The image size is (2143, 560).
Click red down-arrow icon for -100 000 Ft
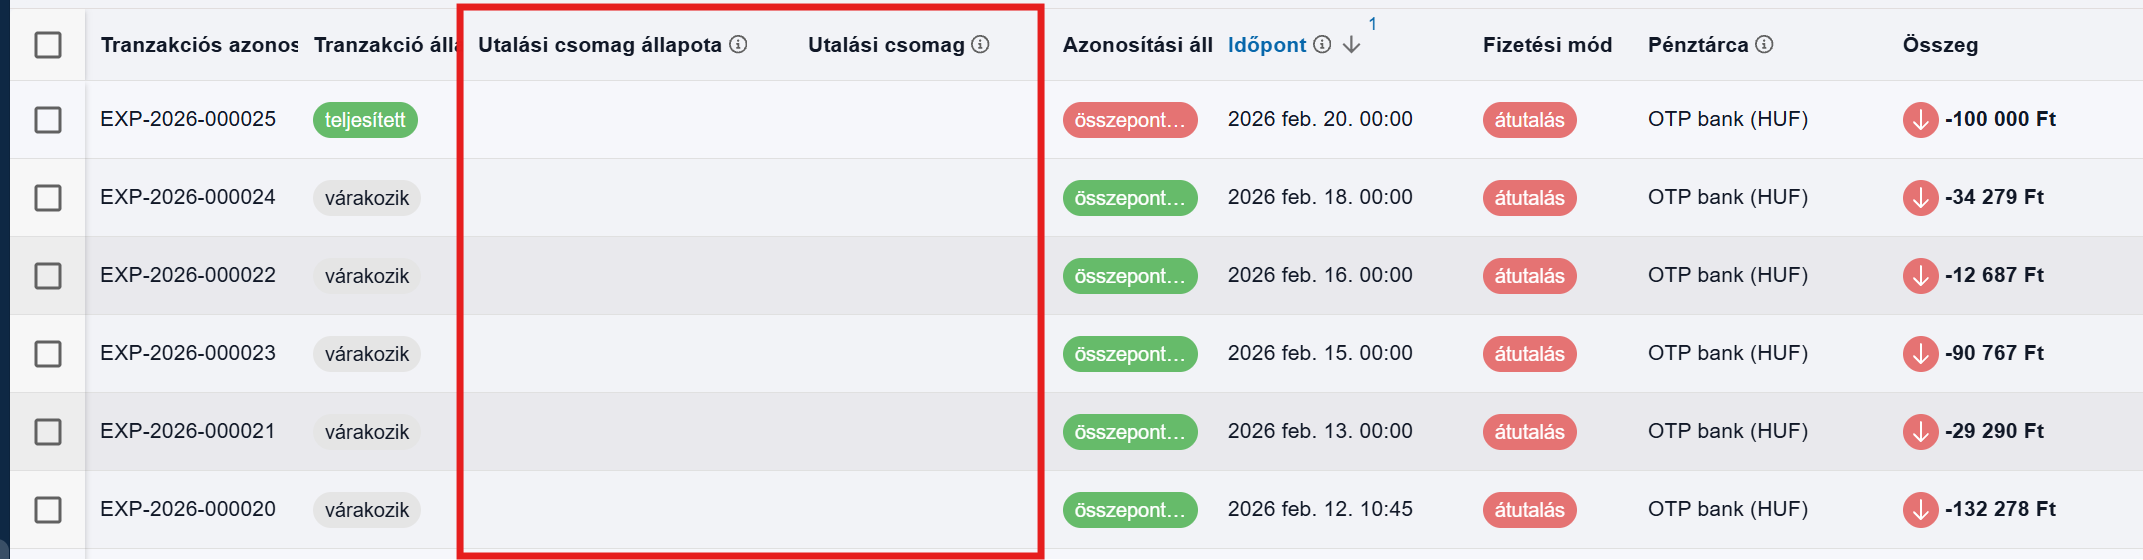coord(1920,120)
